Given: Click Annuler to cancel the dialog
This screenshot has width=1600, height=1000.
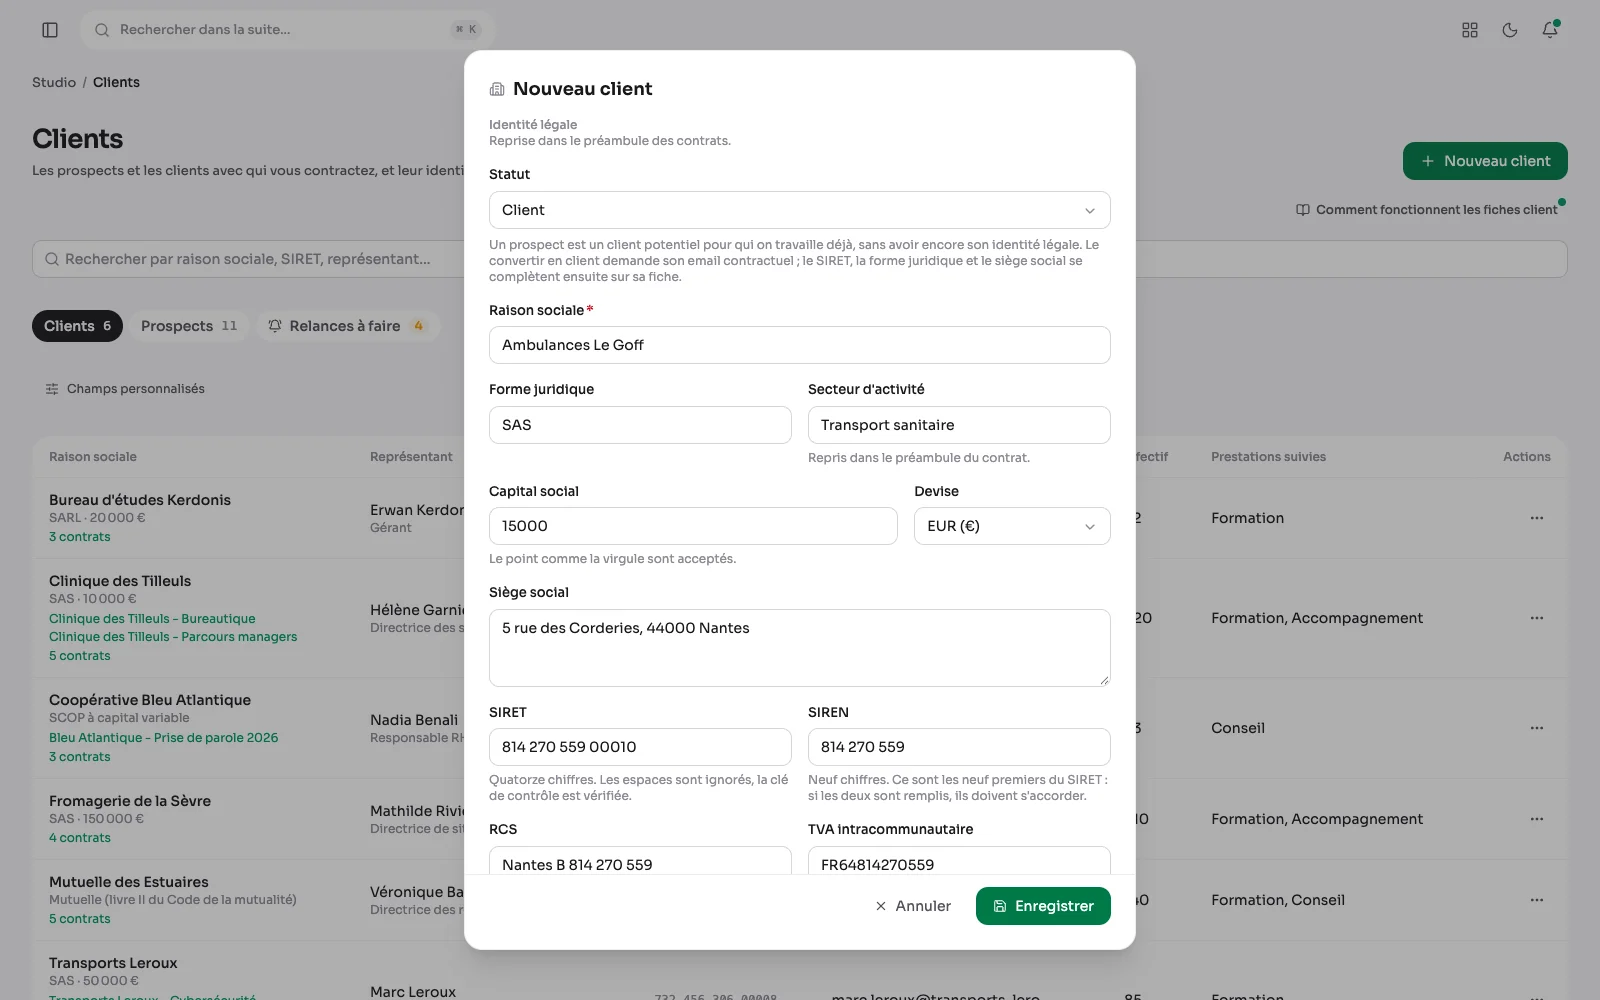Looking at the screenshot, I should (913, 906).
